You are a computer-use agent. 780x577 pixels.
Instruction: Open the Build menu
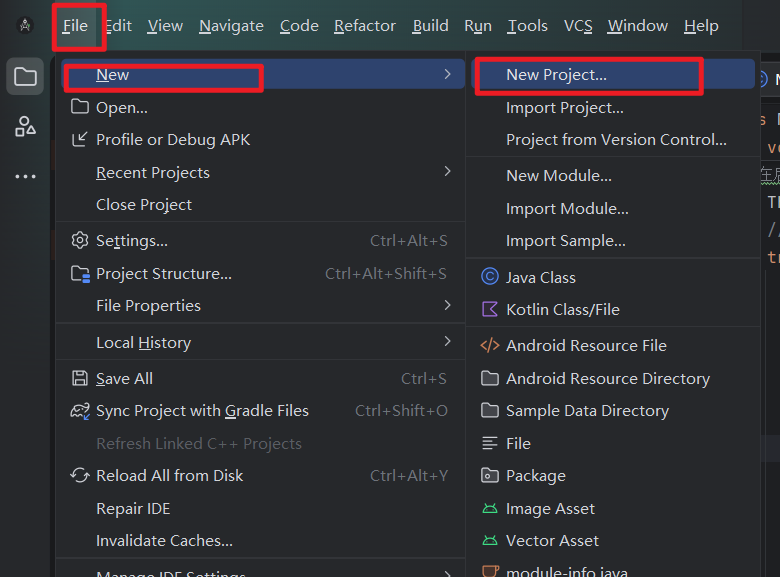point(430,25)
